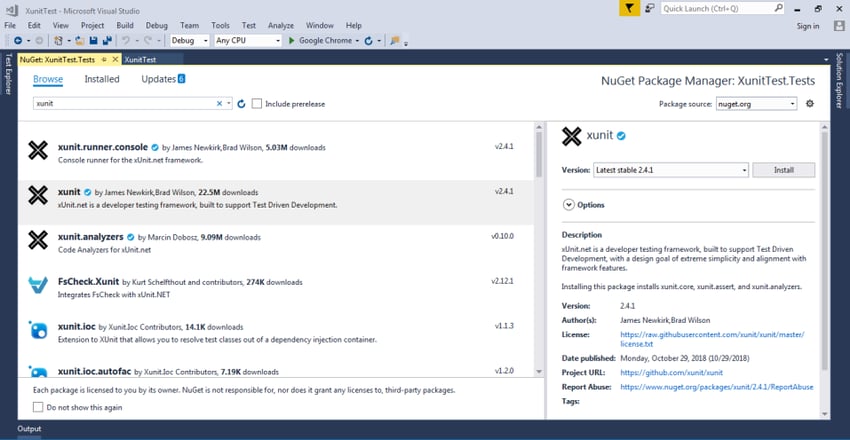This screenshot has width=850, height=440.
Task: Click the FsCheck.Xunit package icon
Action: click(x=38, y=284)
